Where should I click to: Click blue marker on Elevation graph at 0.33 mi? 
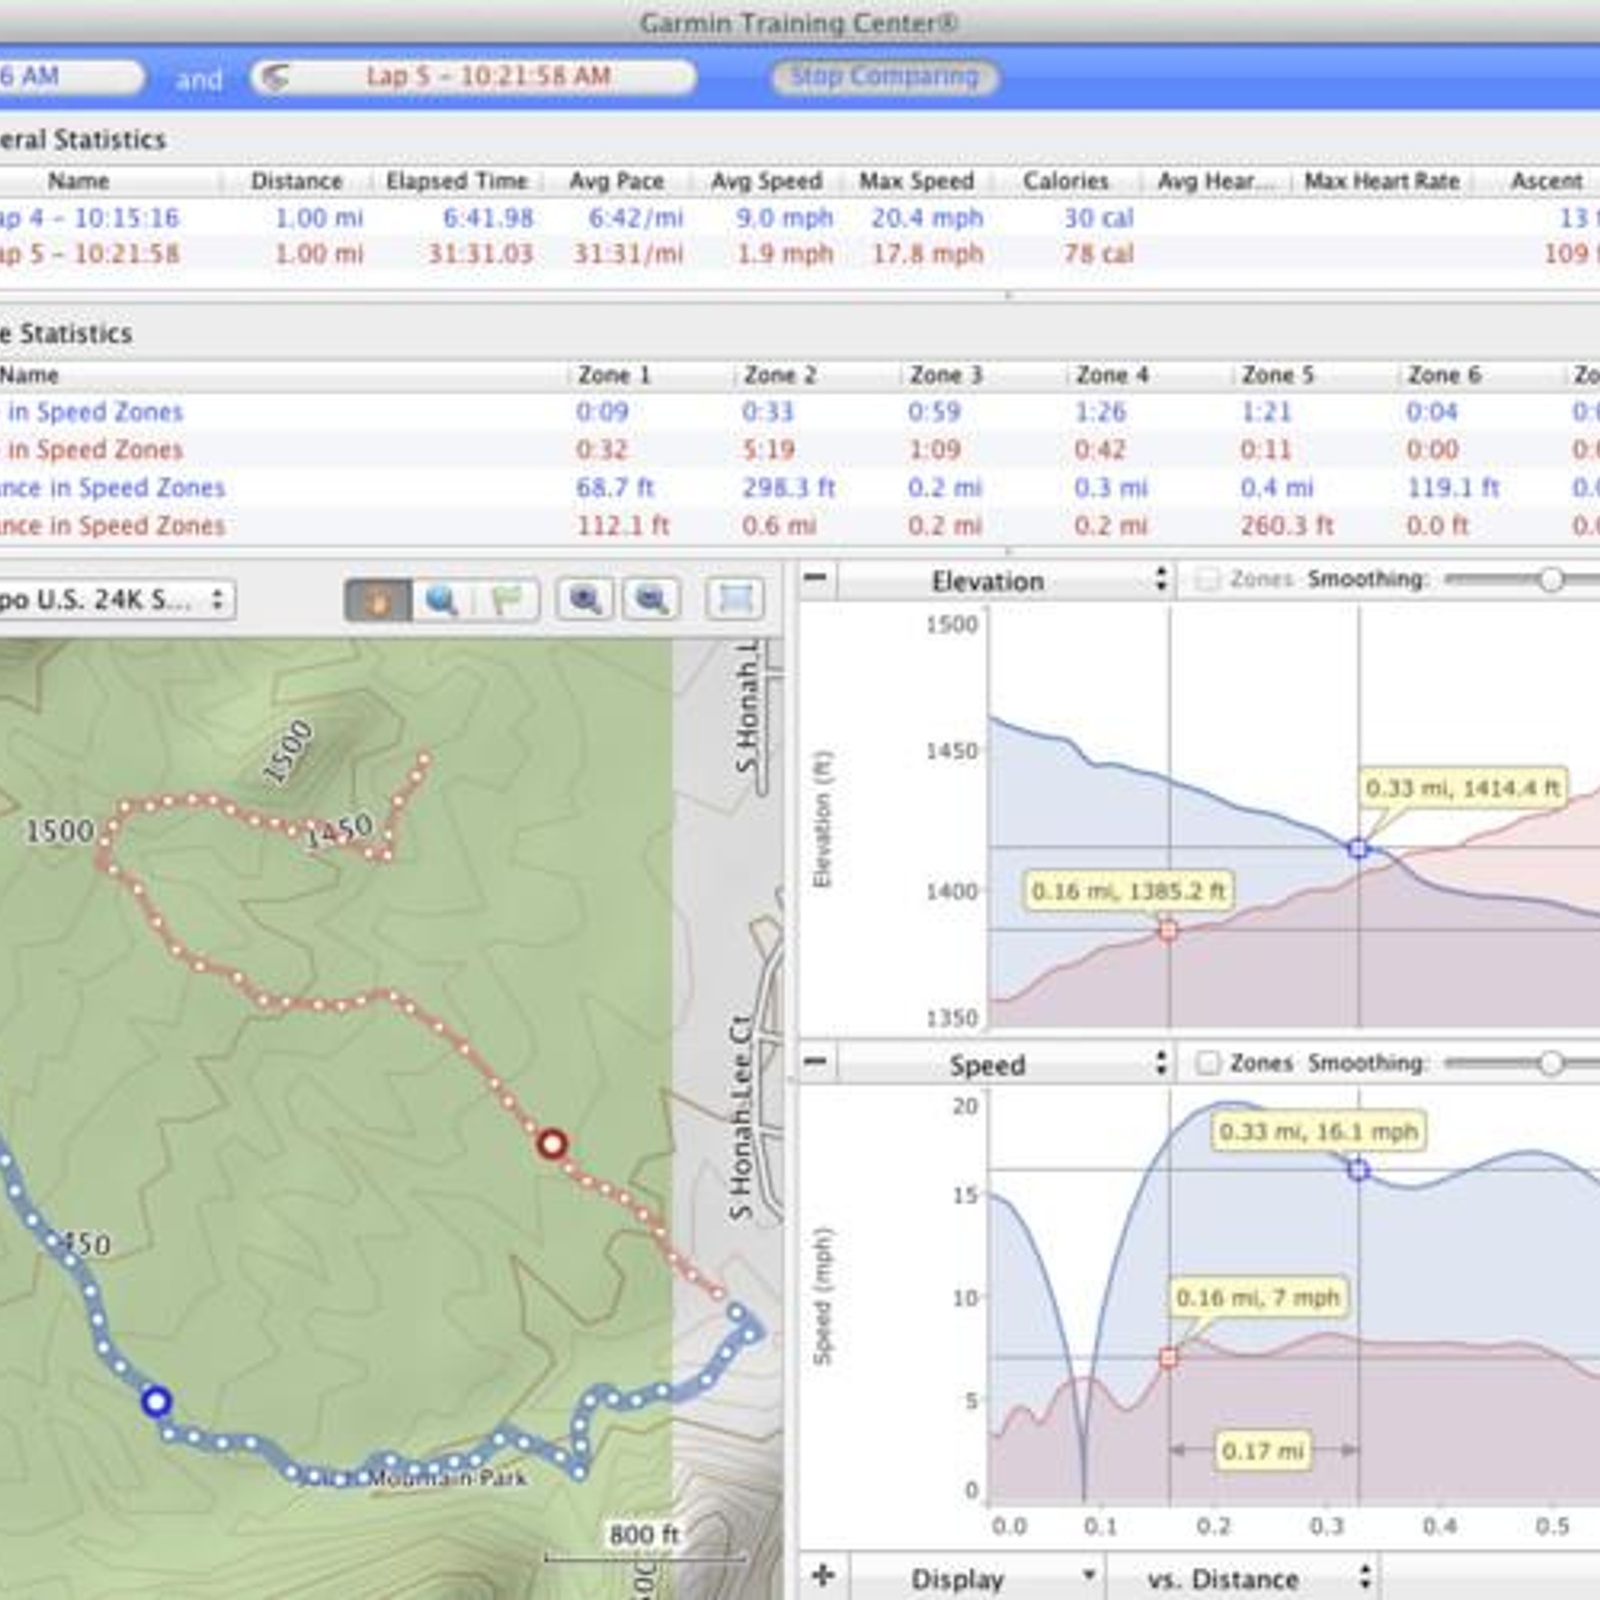1358,848
